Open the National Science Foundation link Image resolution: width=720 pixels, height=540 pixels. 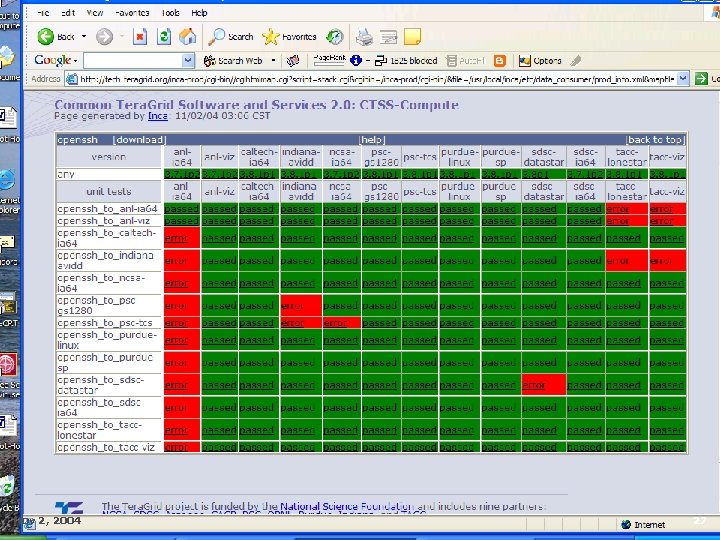click(x=346, y=506)
